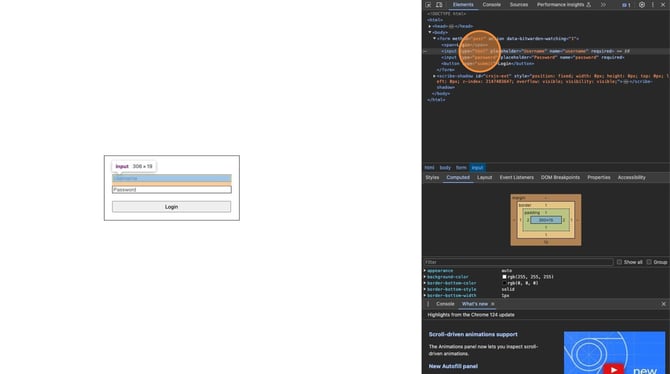Select the closing </html> tag row
The width and height of the screenshot is (670, 374).
click(x=436, y=100)
